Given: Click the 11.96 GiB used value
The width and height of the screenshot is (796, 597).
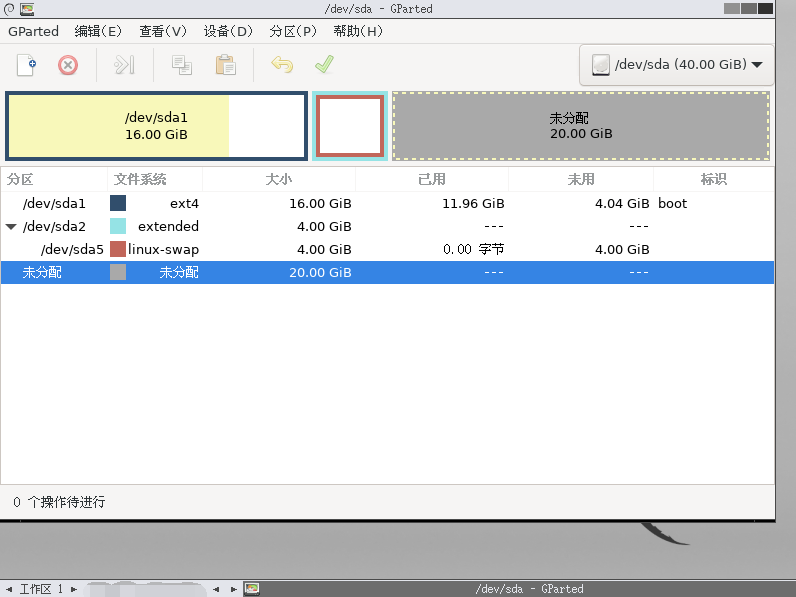Looking at the screenshot, I should (473, 204).
